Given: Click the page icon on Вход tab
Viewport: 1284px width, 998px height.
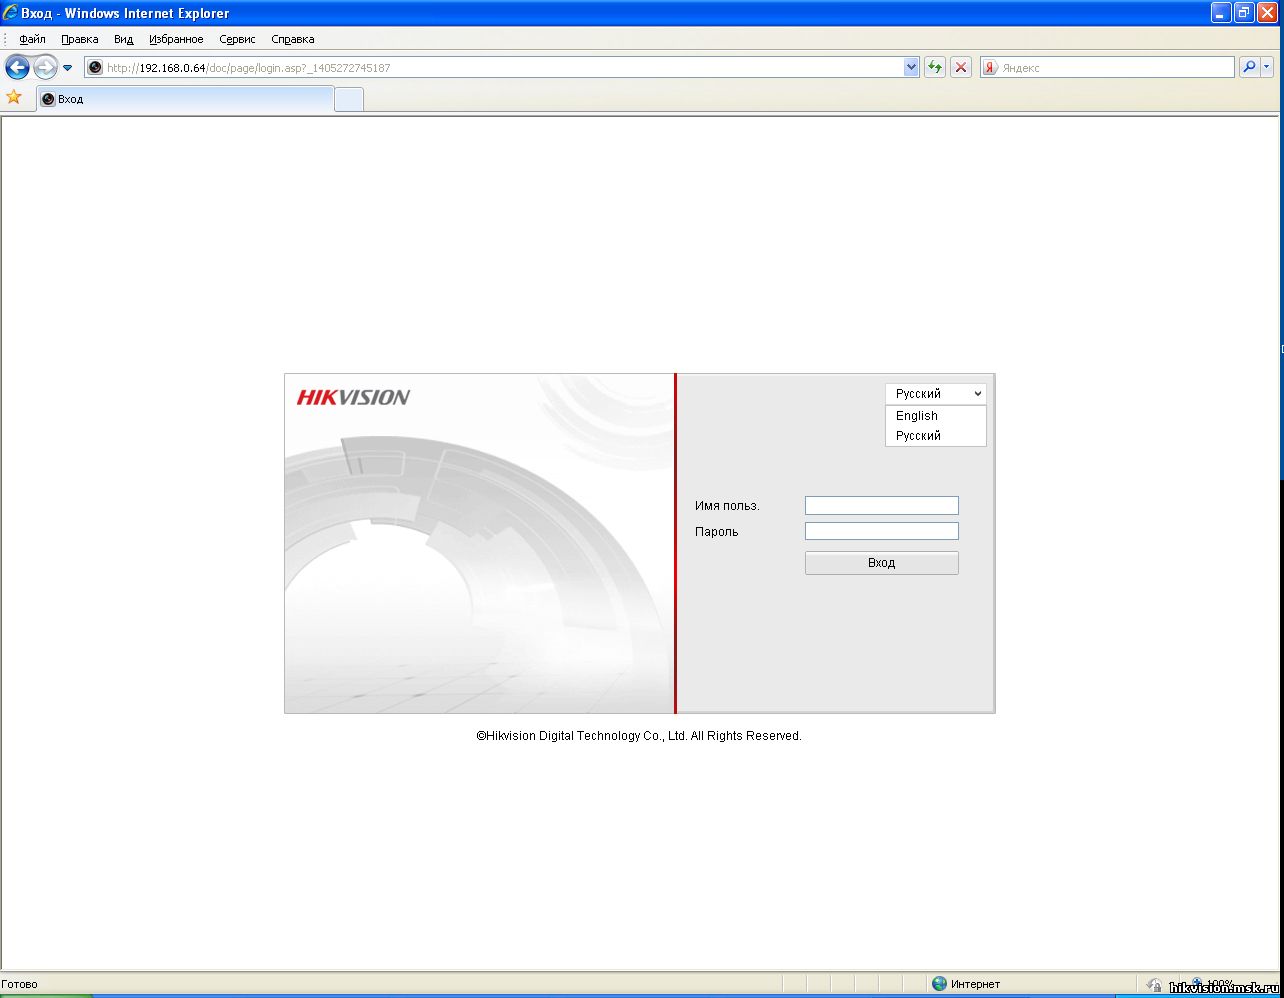Looking at the screenshot, I should coord(48,99).
